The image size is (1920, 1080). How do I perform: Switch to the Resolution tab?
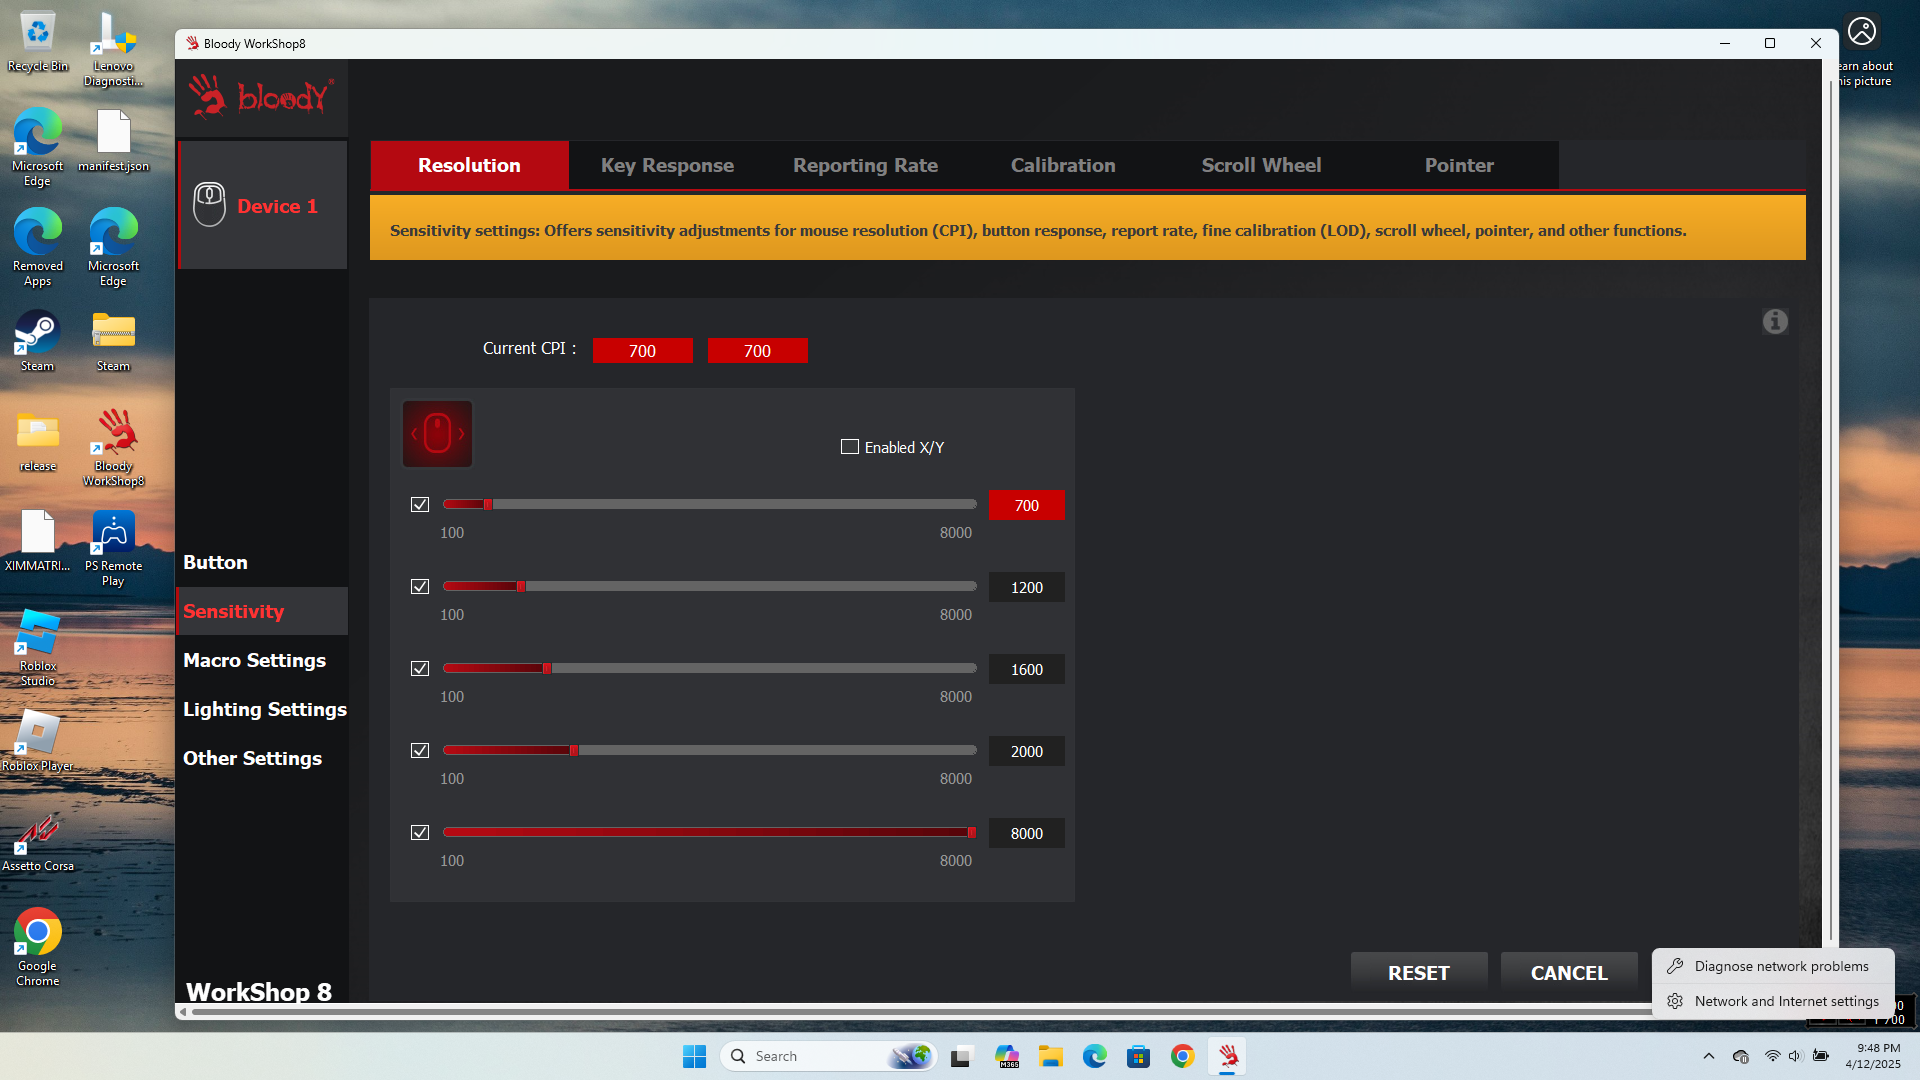click(469, 165)
